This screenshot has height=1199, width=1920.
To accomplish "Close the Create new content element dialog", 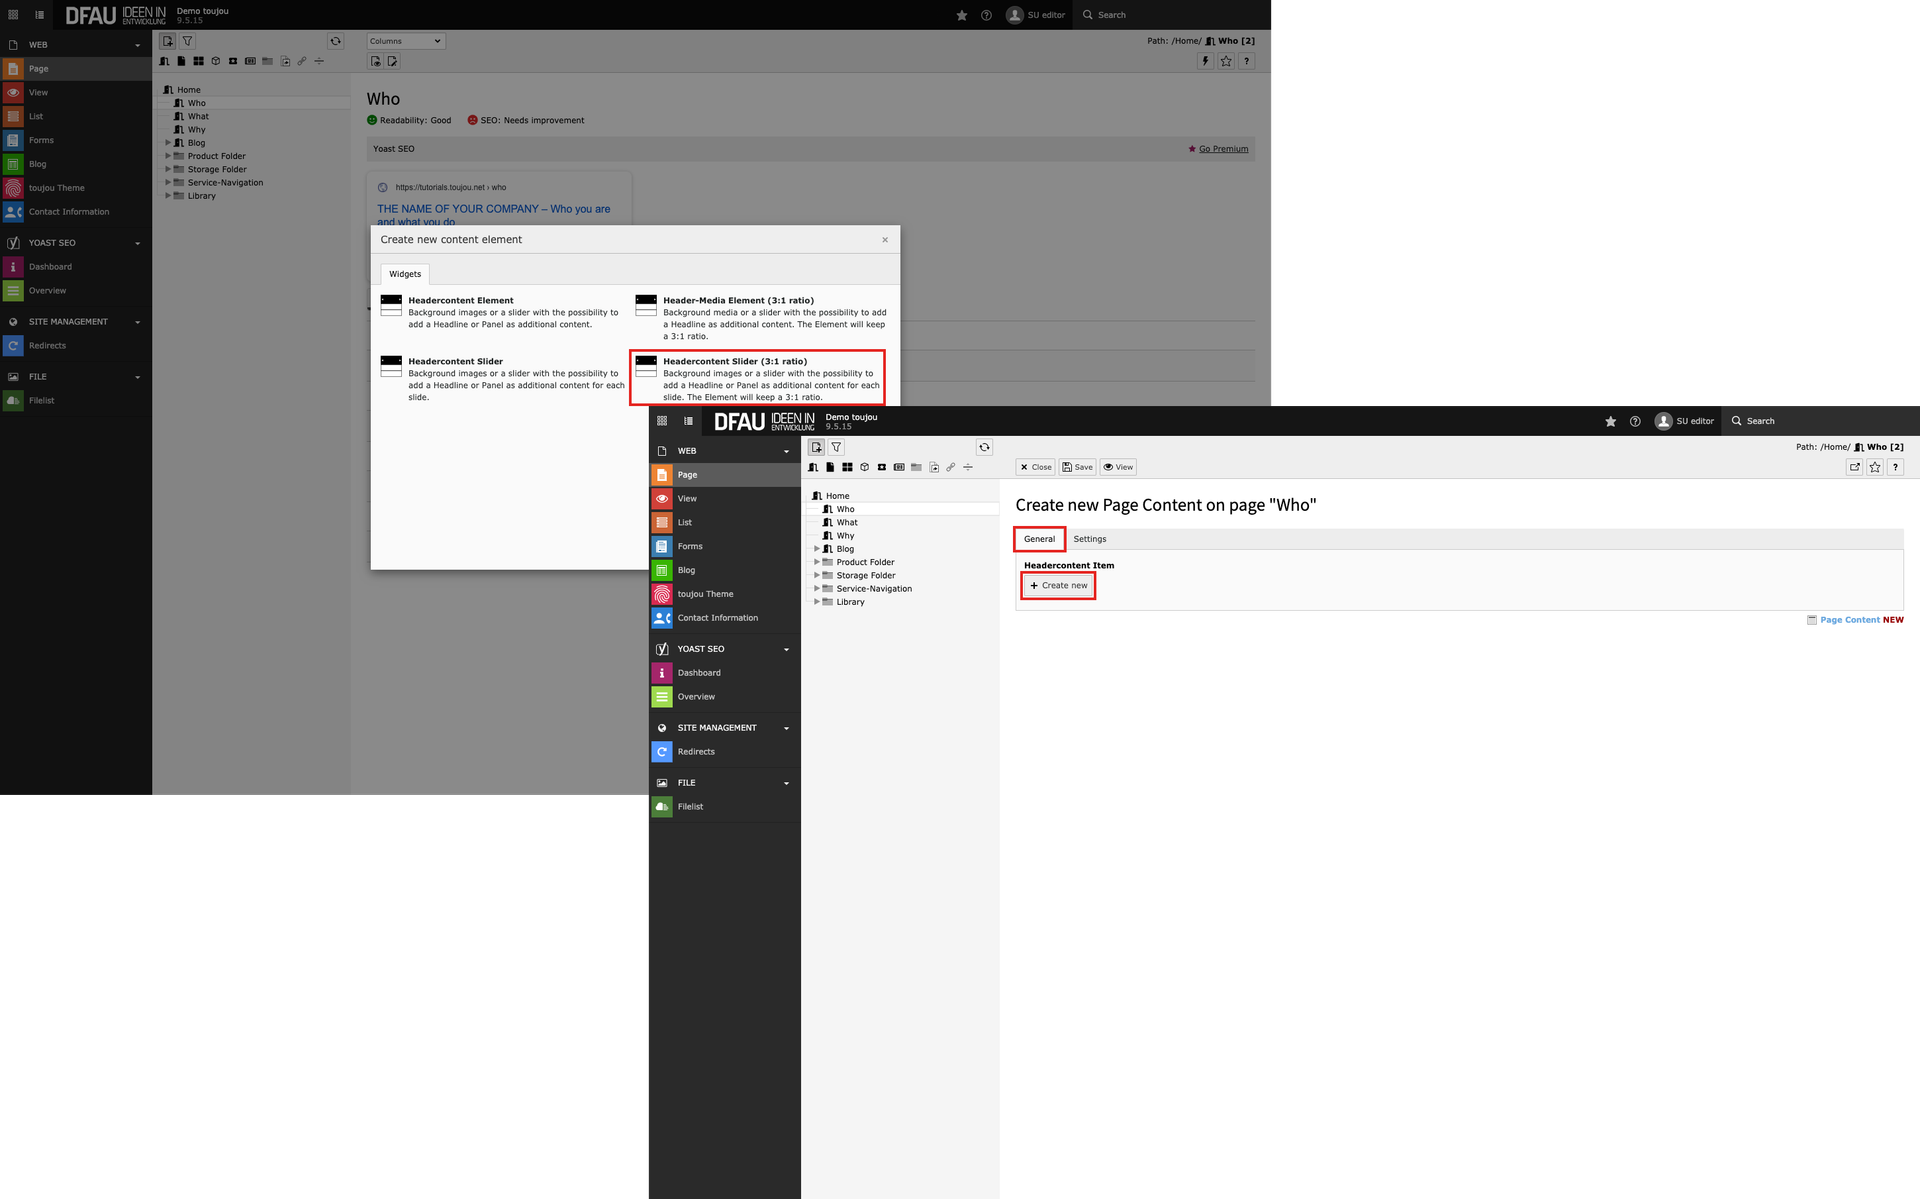I will point(885,240).
